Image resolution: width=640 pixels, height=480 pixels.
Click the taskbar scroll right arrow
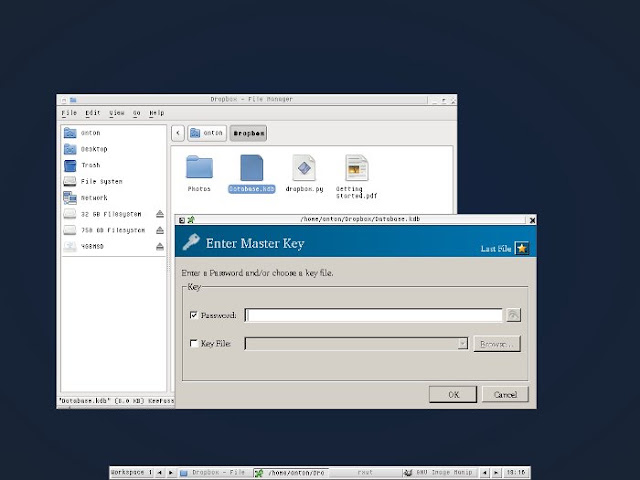coord(496,473)
